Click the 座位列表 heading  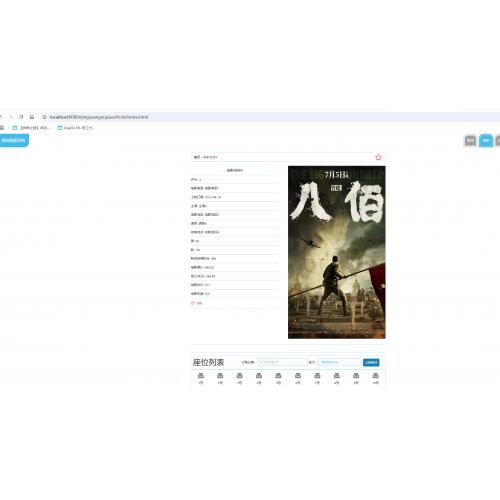point(208,362)
